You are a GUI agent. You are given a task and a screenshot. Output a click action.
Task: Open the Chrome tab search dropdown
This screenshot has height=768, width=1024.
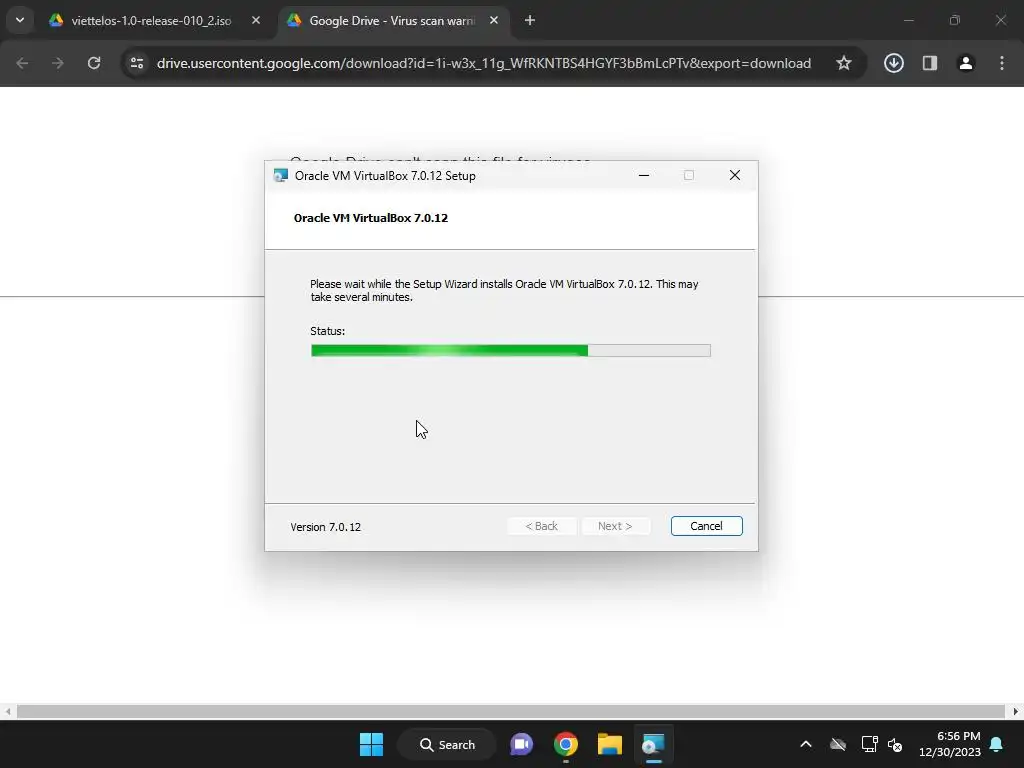point(20,20)
